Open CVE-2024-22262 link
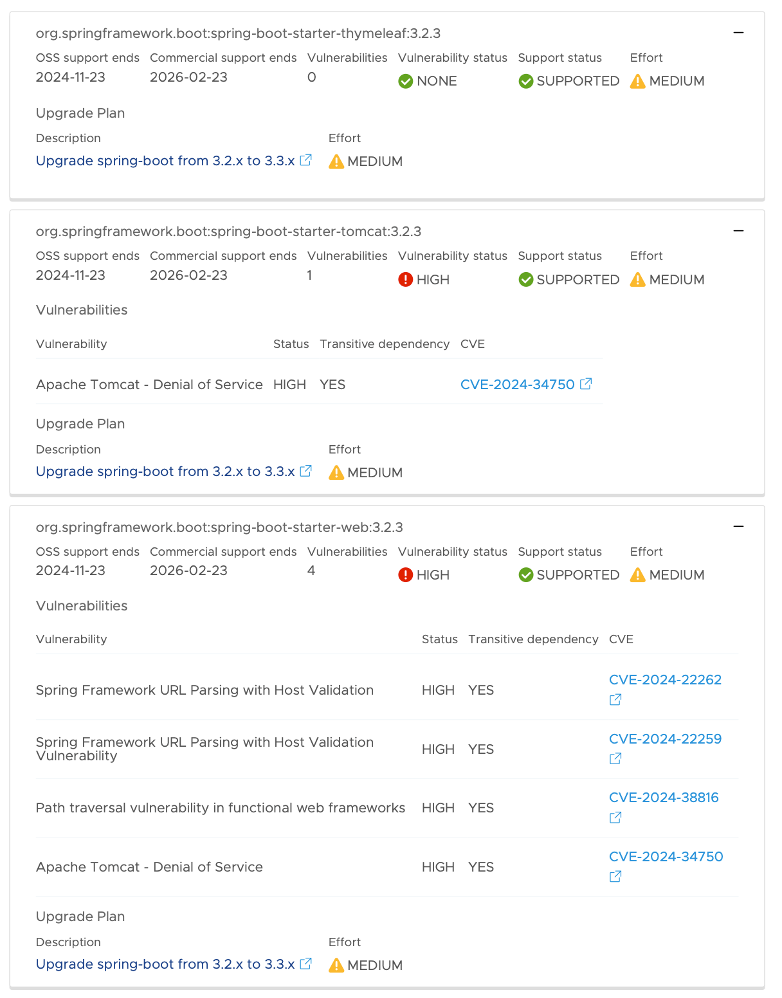Image resolution: width=782 pixels, height=998 pixels. [x=665, y=680]
